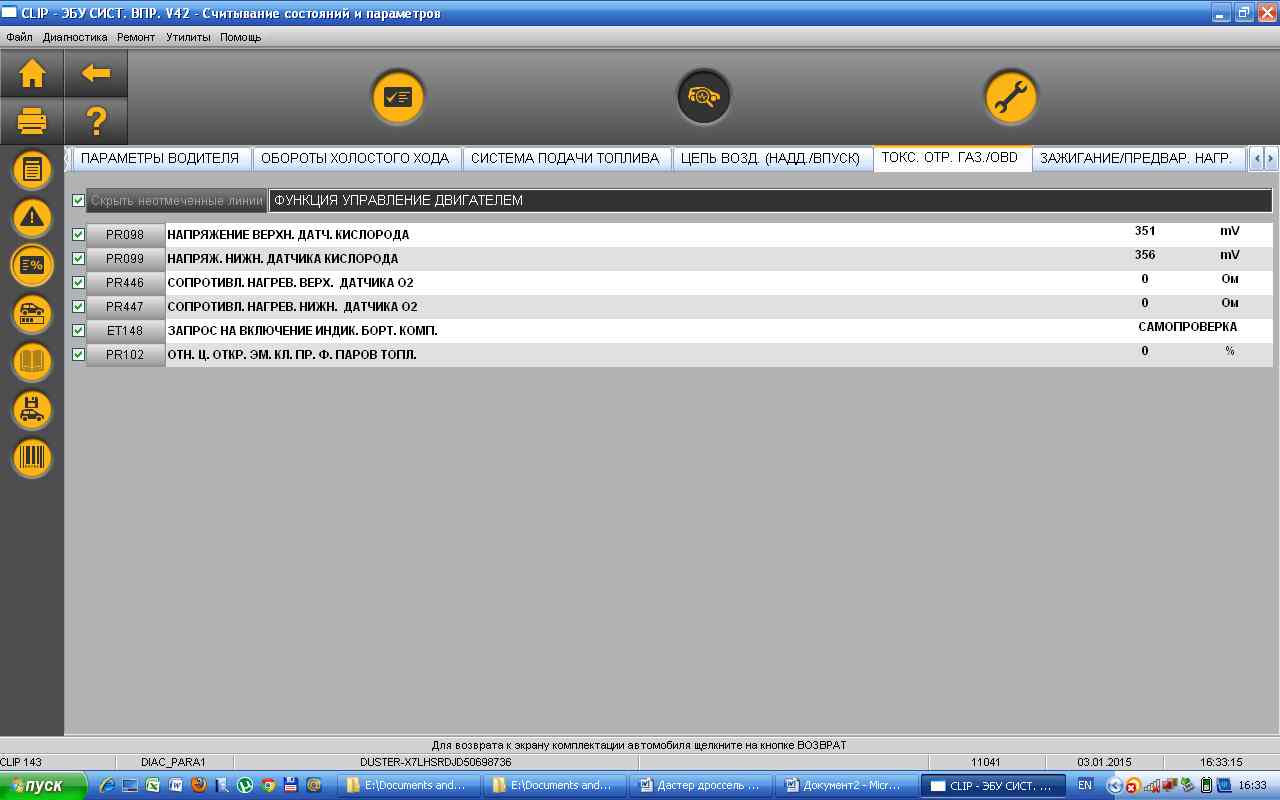Click the back arrow button

96,74
